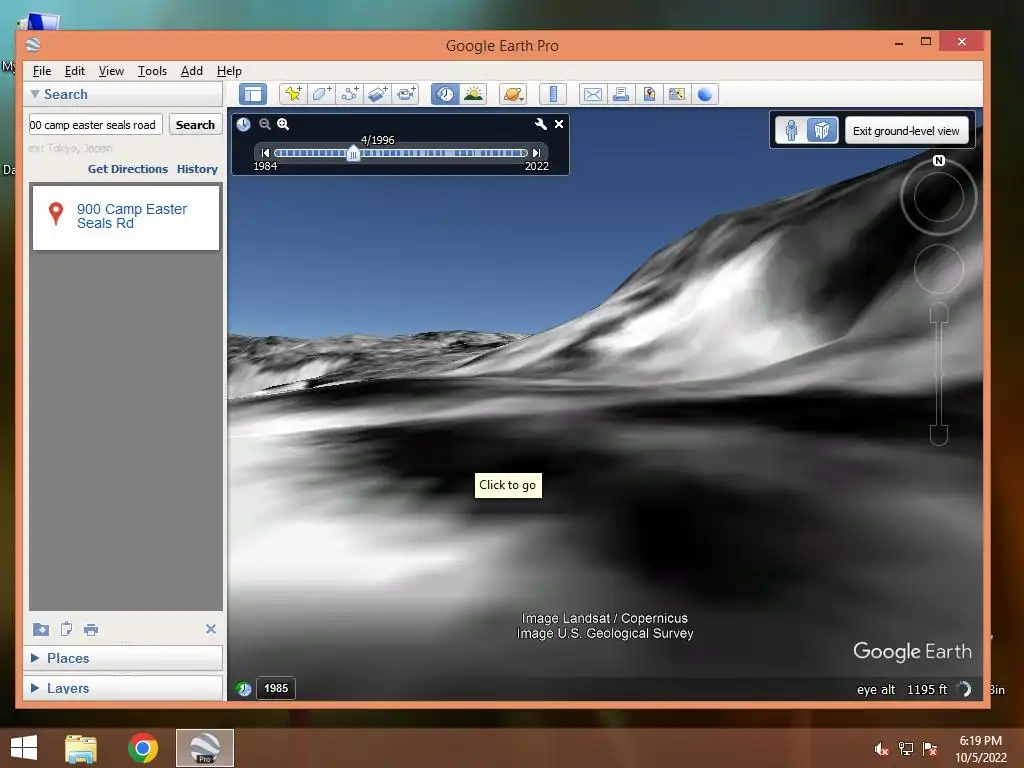Open File Explorer from the taskbar

point(81,748)
